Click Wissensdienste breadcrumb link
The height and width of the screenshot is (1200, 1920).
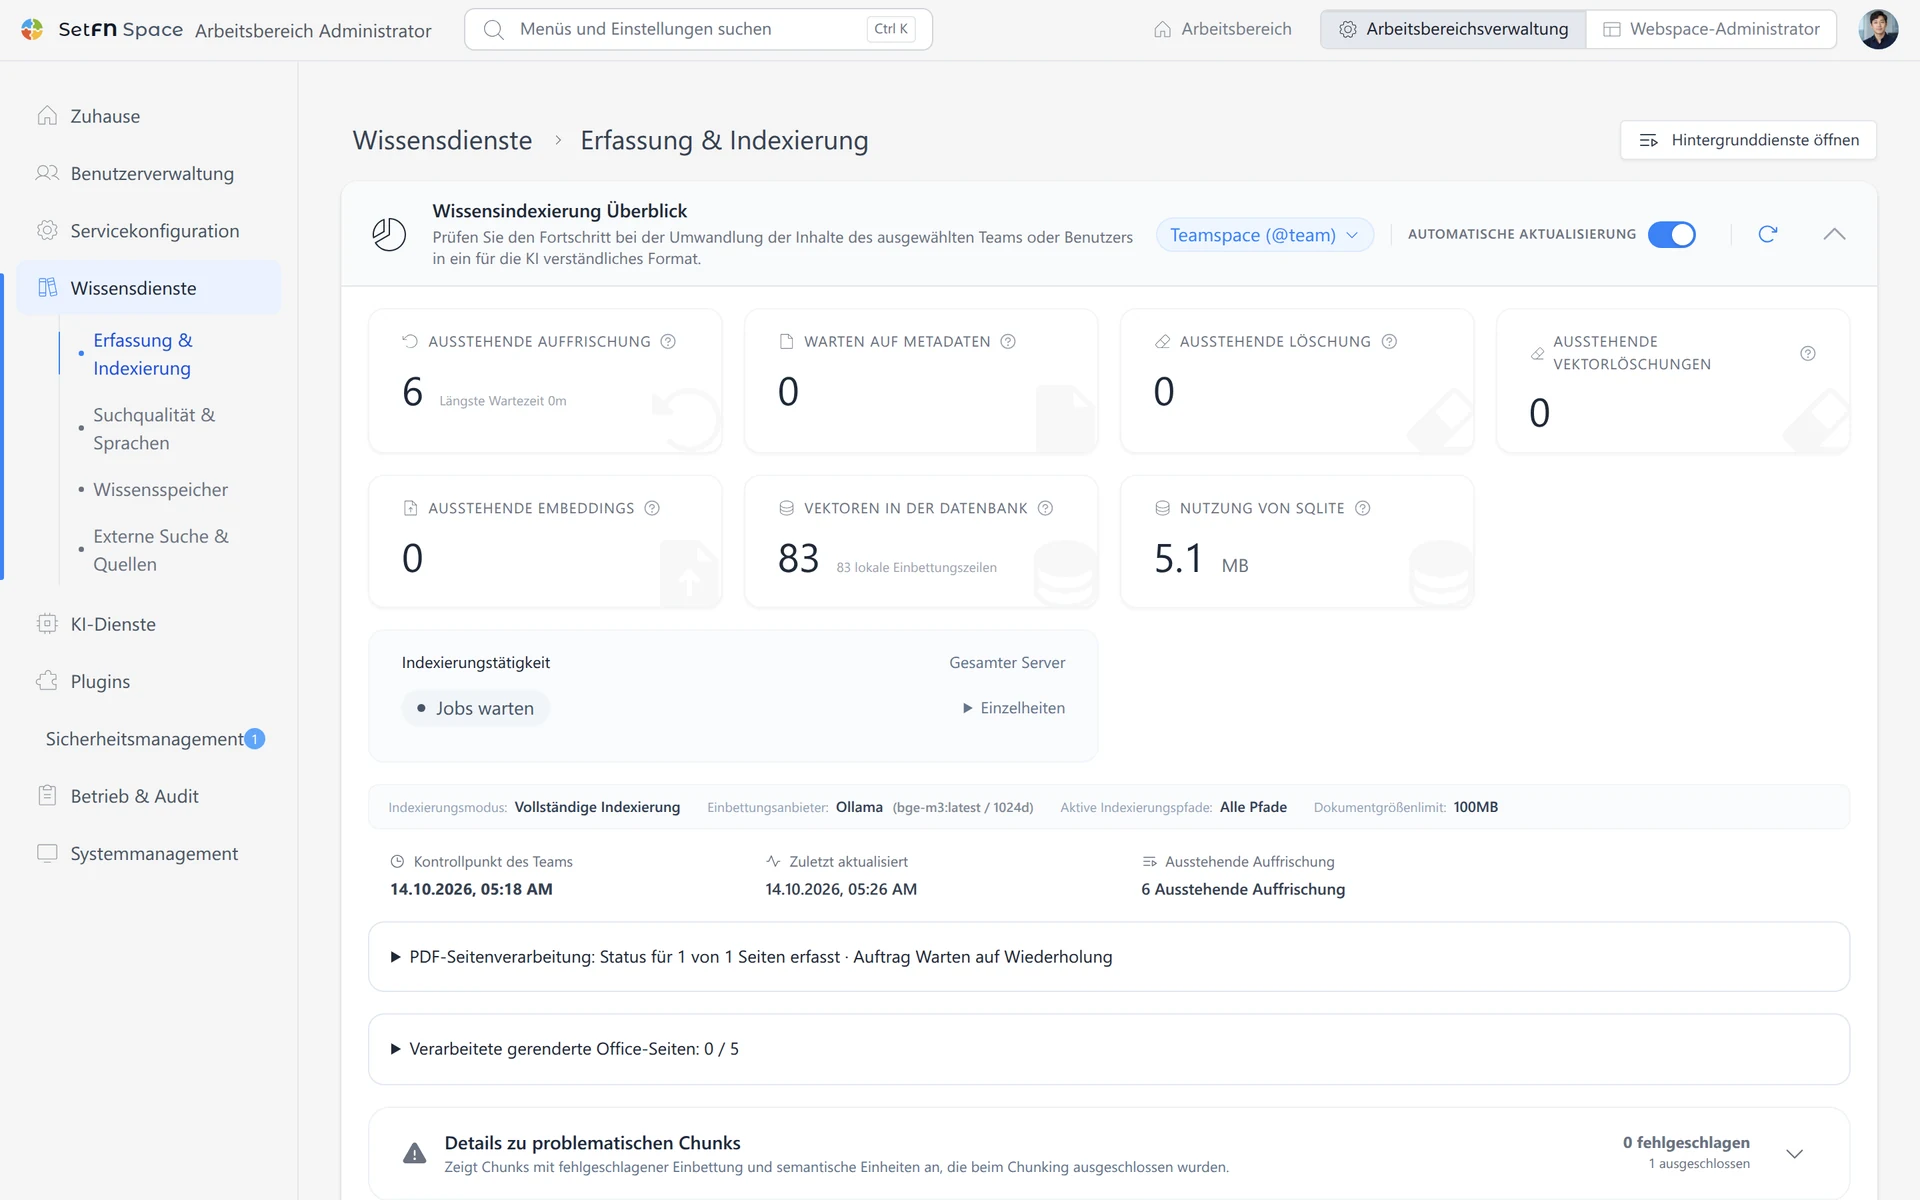[442, 140]
